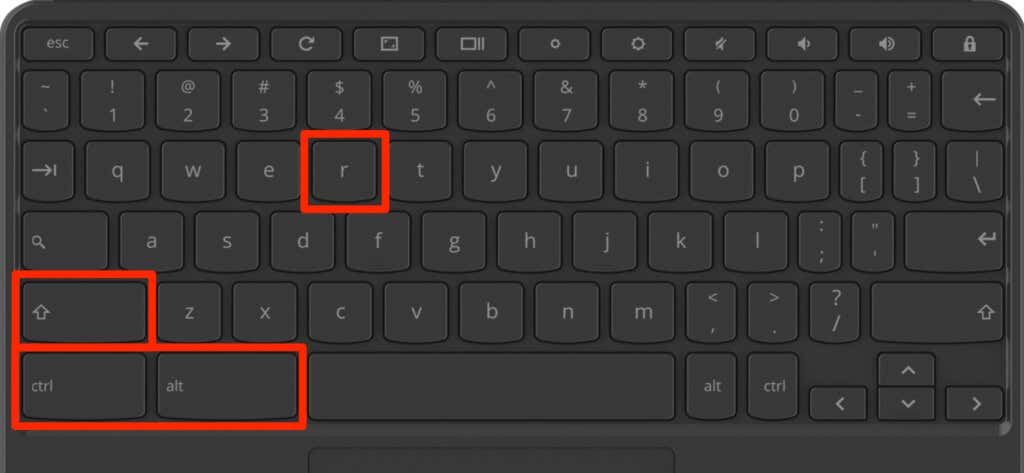Screen dimensions: 1024x473
Task: Click the volume up key
Action: point(886,44)
